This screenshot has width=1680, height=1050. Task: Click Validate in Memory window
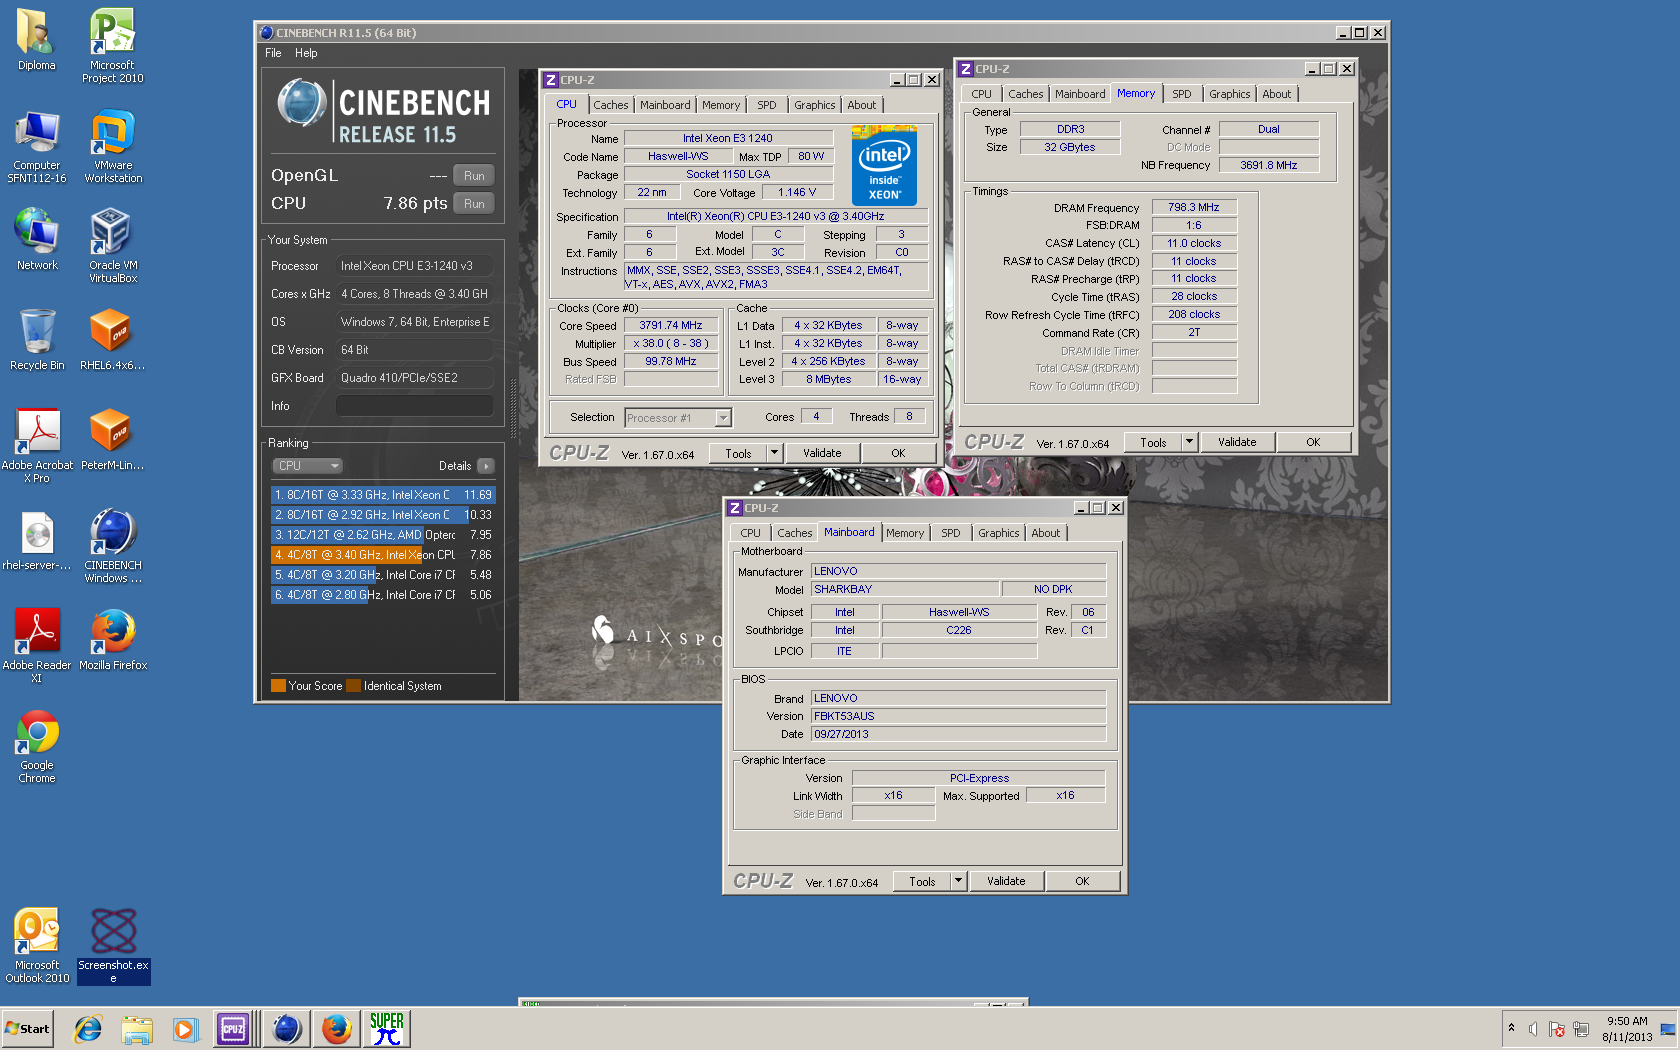pyautogui.click(x=1237, y=442)
